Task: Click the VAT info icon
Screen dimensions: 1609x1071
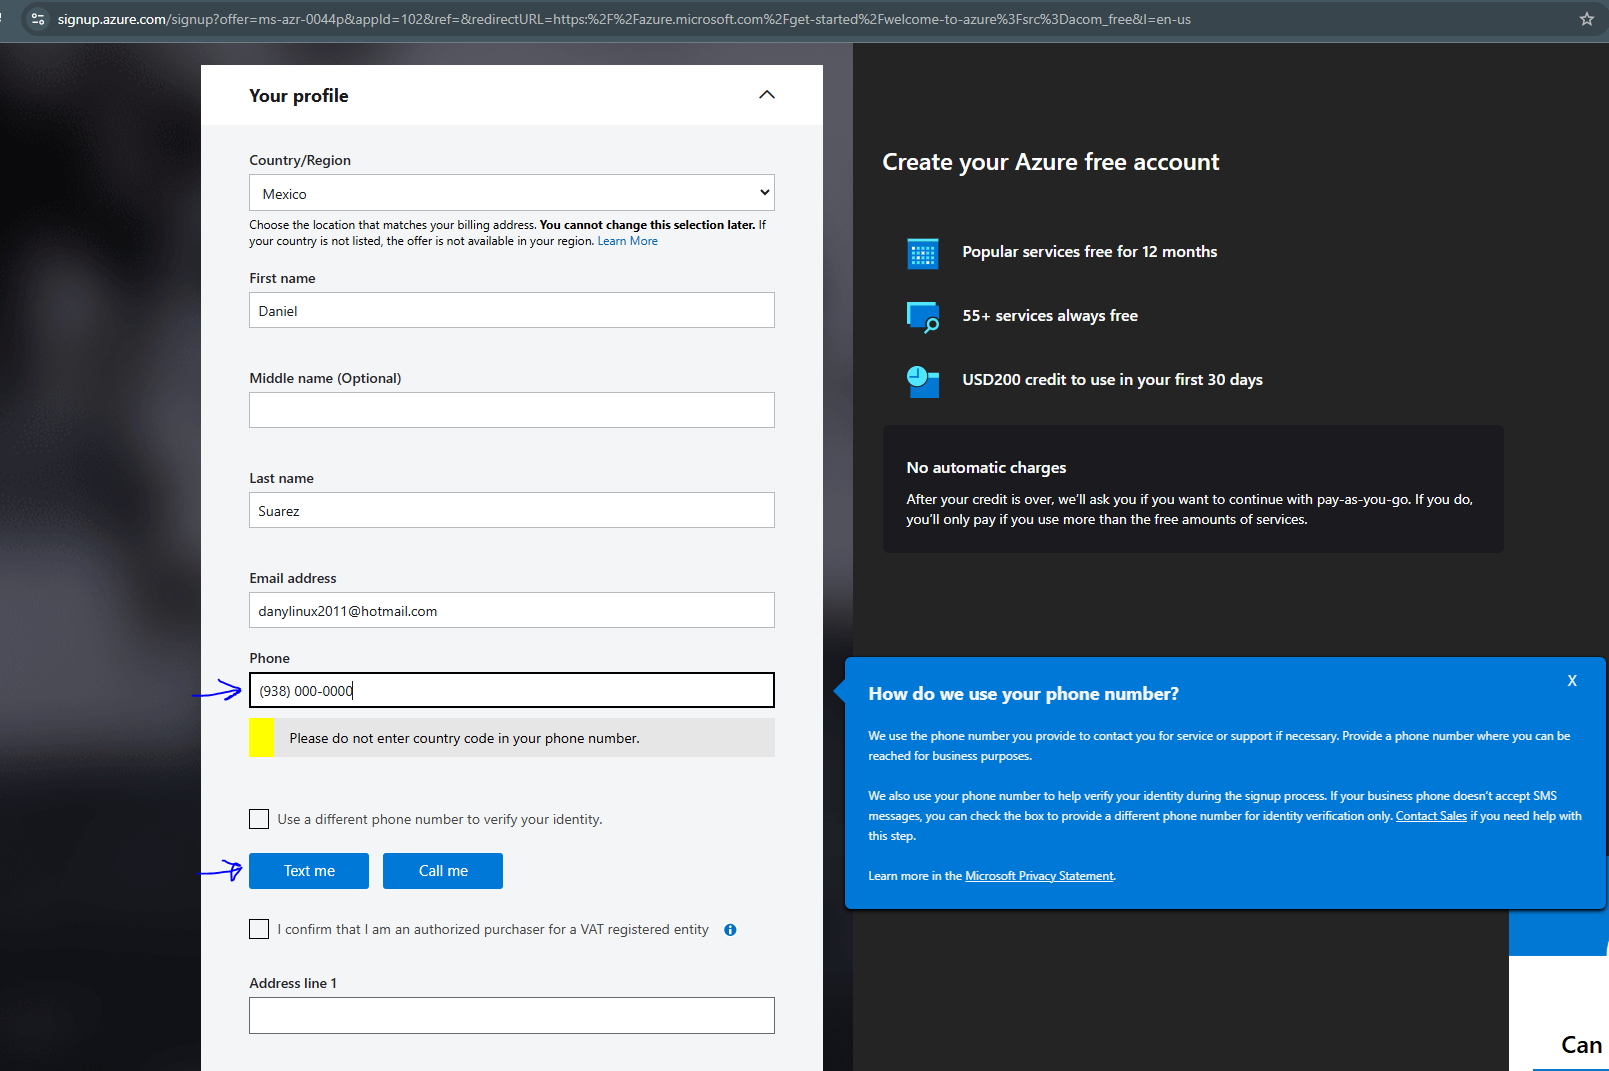Action: [x=730, y=930]
